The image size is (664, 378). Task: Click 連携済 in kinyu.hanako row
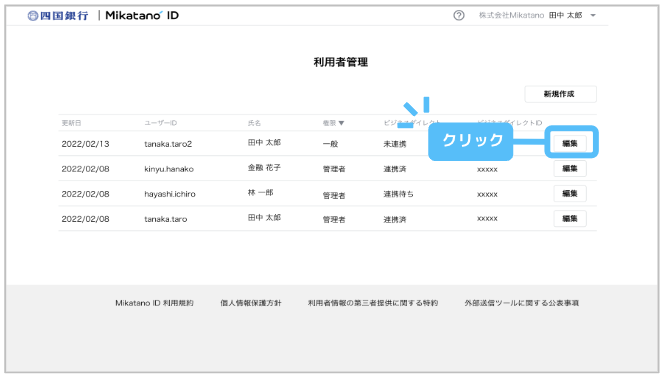395,169
